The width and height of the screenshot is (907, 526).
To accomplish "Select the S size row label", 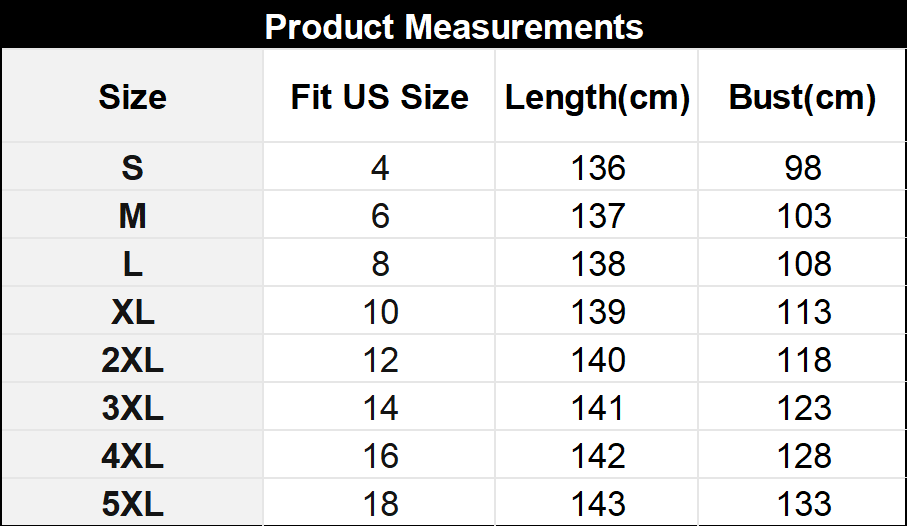I will click(x=132, y=168).
